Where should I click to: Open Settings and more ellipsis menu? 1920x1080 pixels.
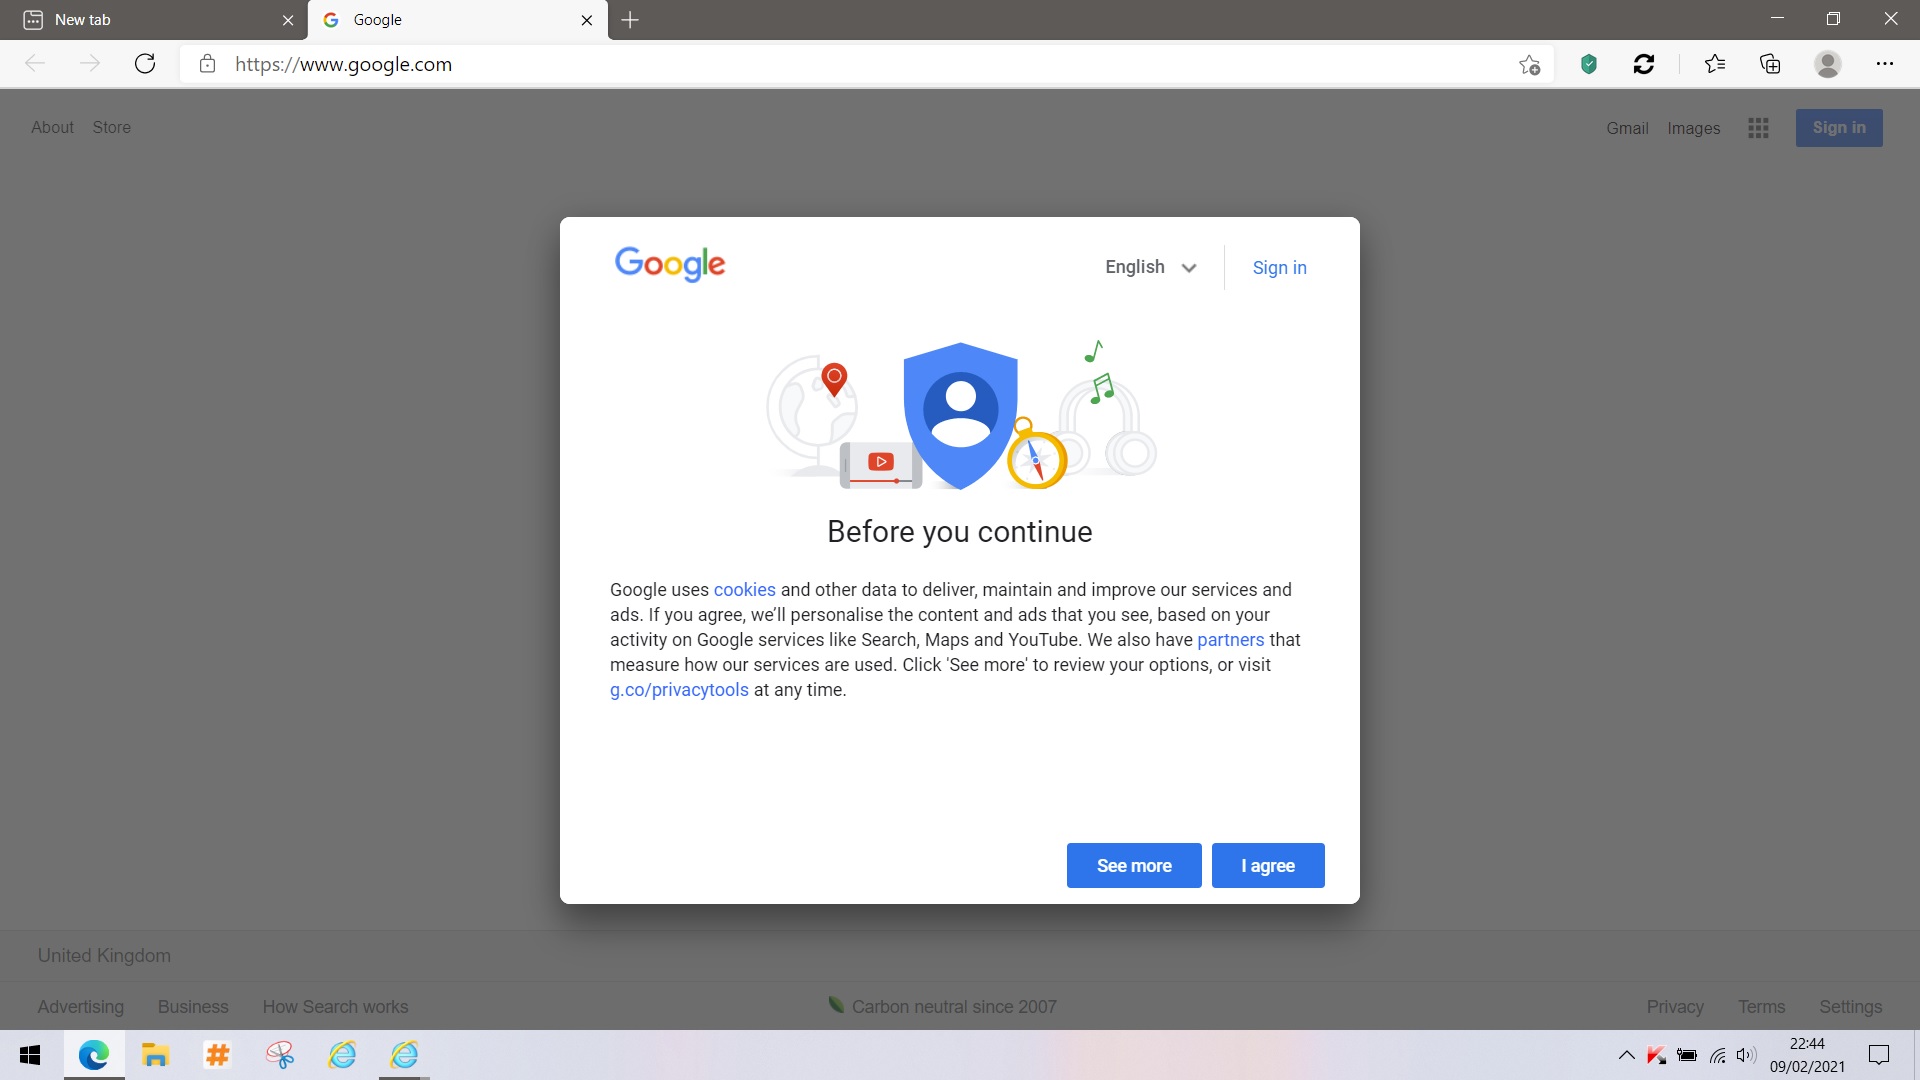click(1885, 65)
